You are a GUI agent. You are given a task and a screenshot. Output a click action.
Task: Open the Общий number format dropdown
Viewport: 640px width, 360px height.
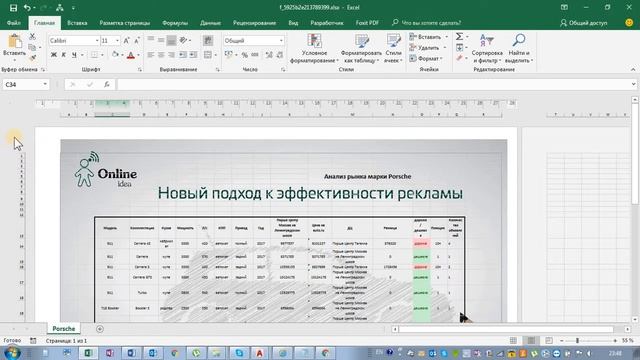[281, 40]
